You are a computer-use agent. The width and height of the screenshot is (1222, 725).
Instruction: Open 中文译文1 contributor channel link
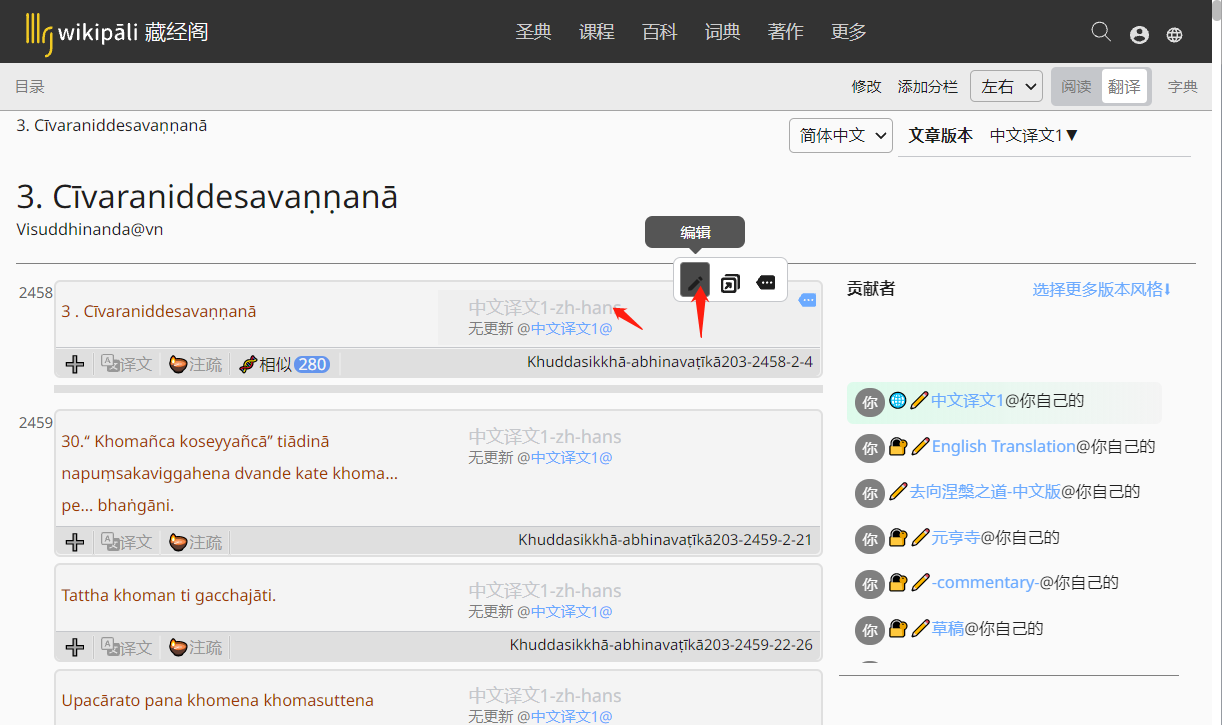pyautogui.click(x=968, y=401)
